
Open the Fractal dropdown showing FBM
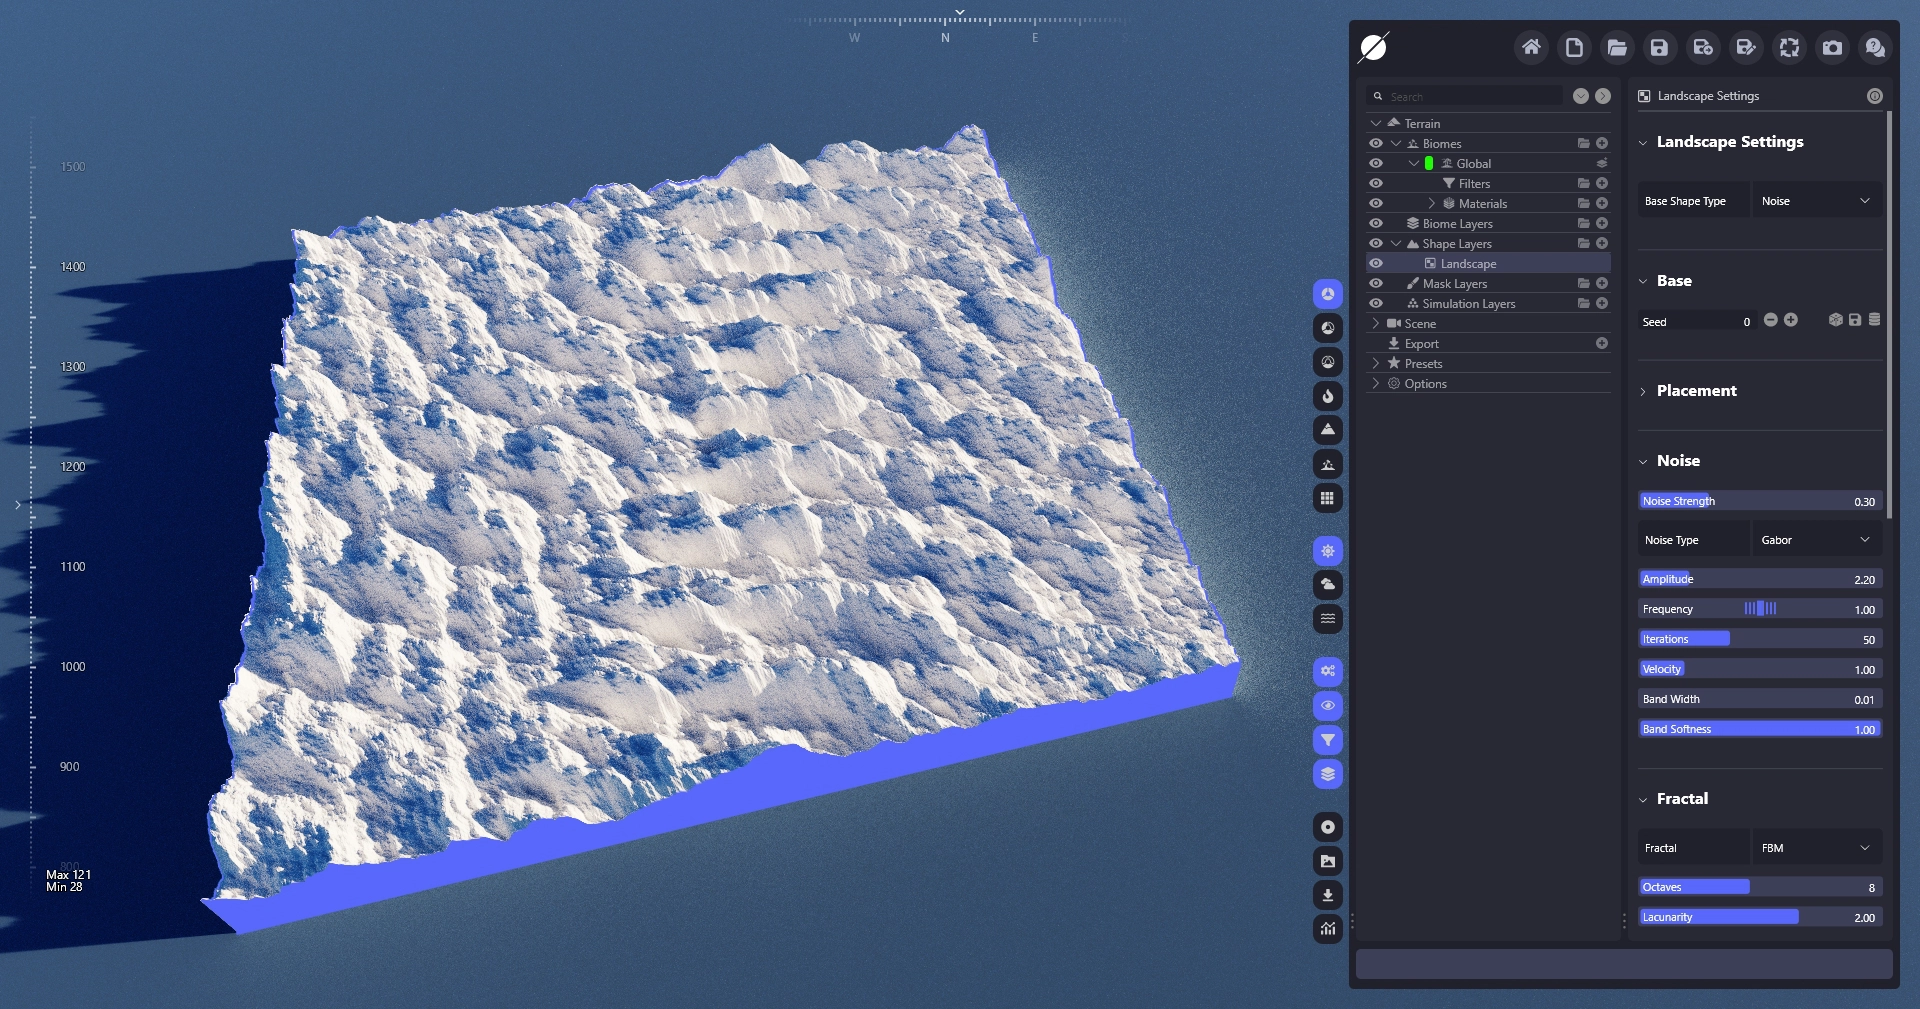(x=1816, y=848)
